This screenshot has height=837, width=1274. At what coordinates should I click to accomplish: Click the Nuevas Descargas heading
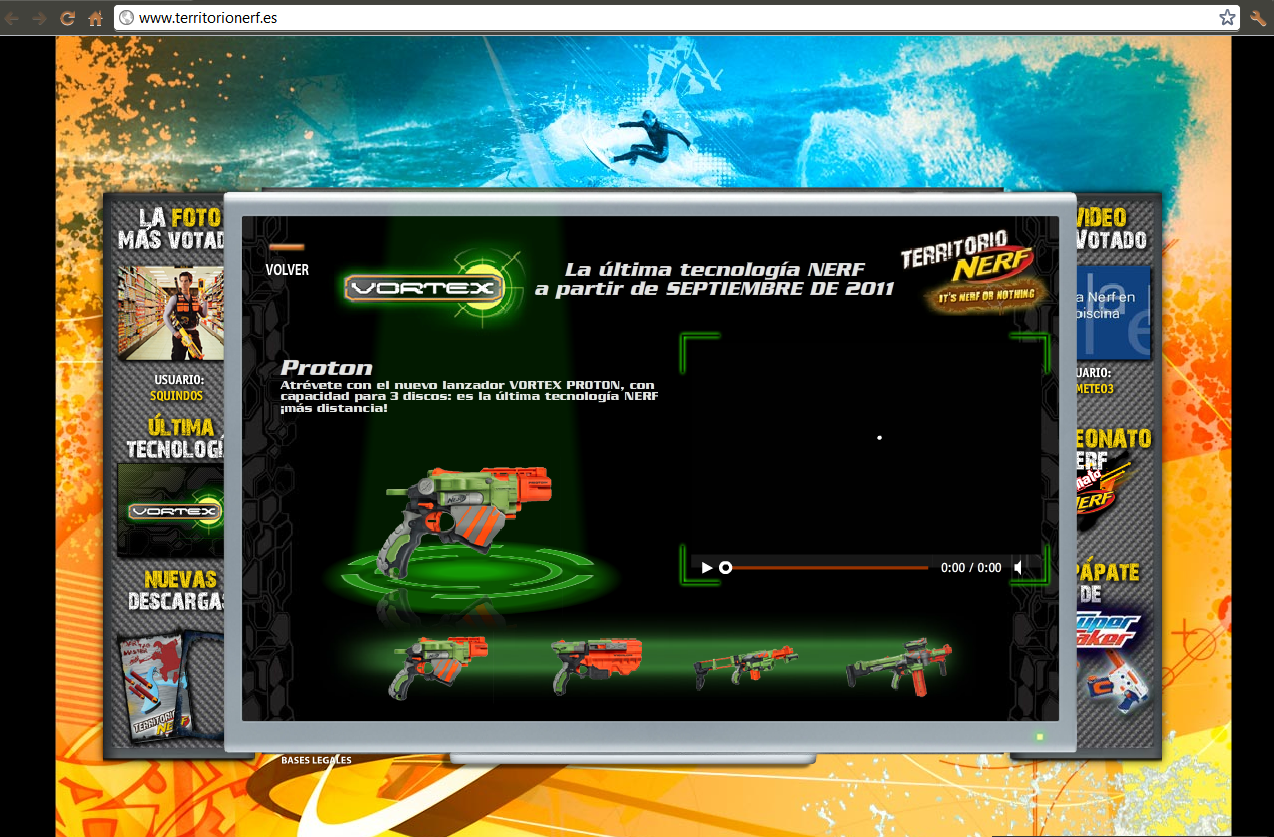pyautogui.click(x=176, y=590)
